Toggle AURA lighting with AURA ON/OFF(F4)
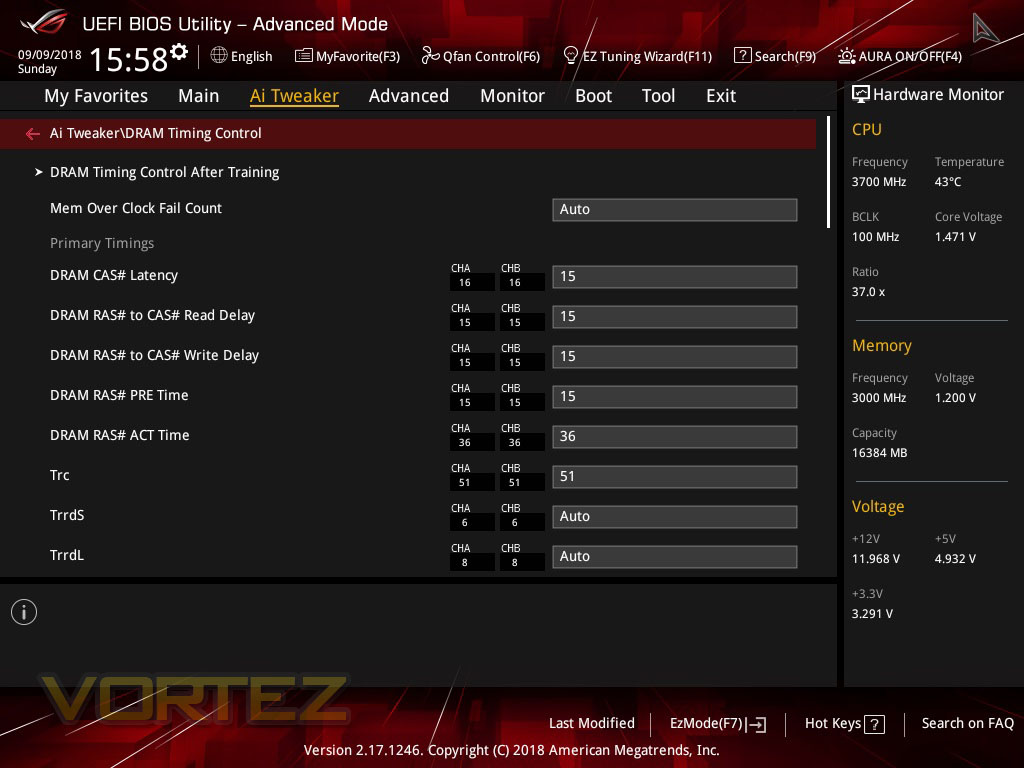 tap(846, 56)
